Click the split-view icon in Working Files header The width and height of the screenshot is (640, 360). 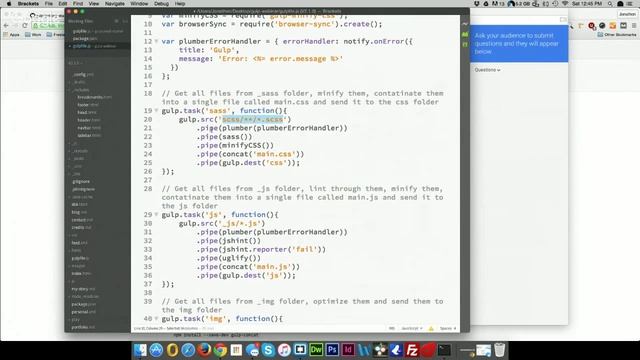(x=125, y=21)
